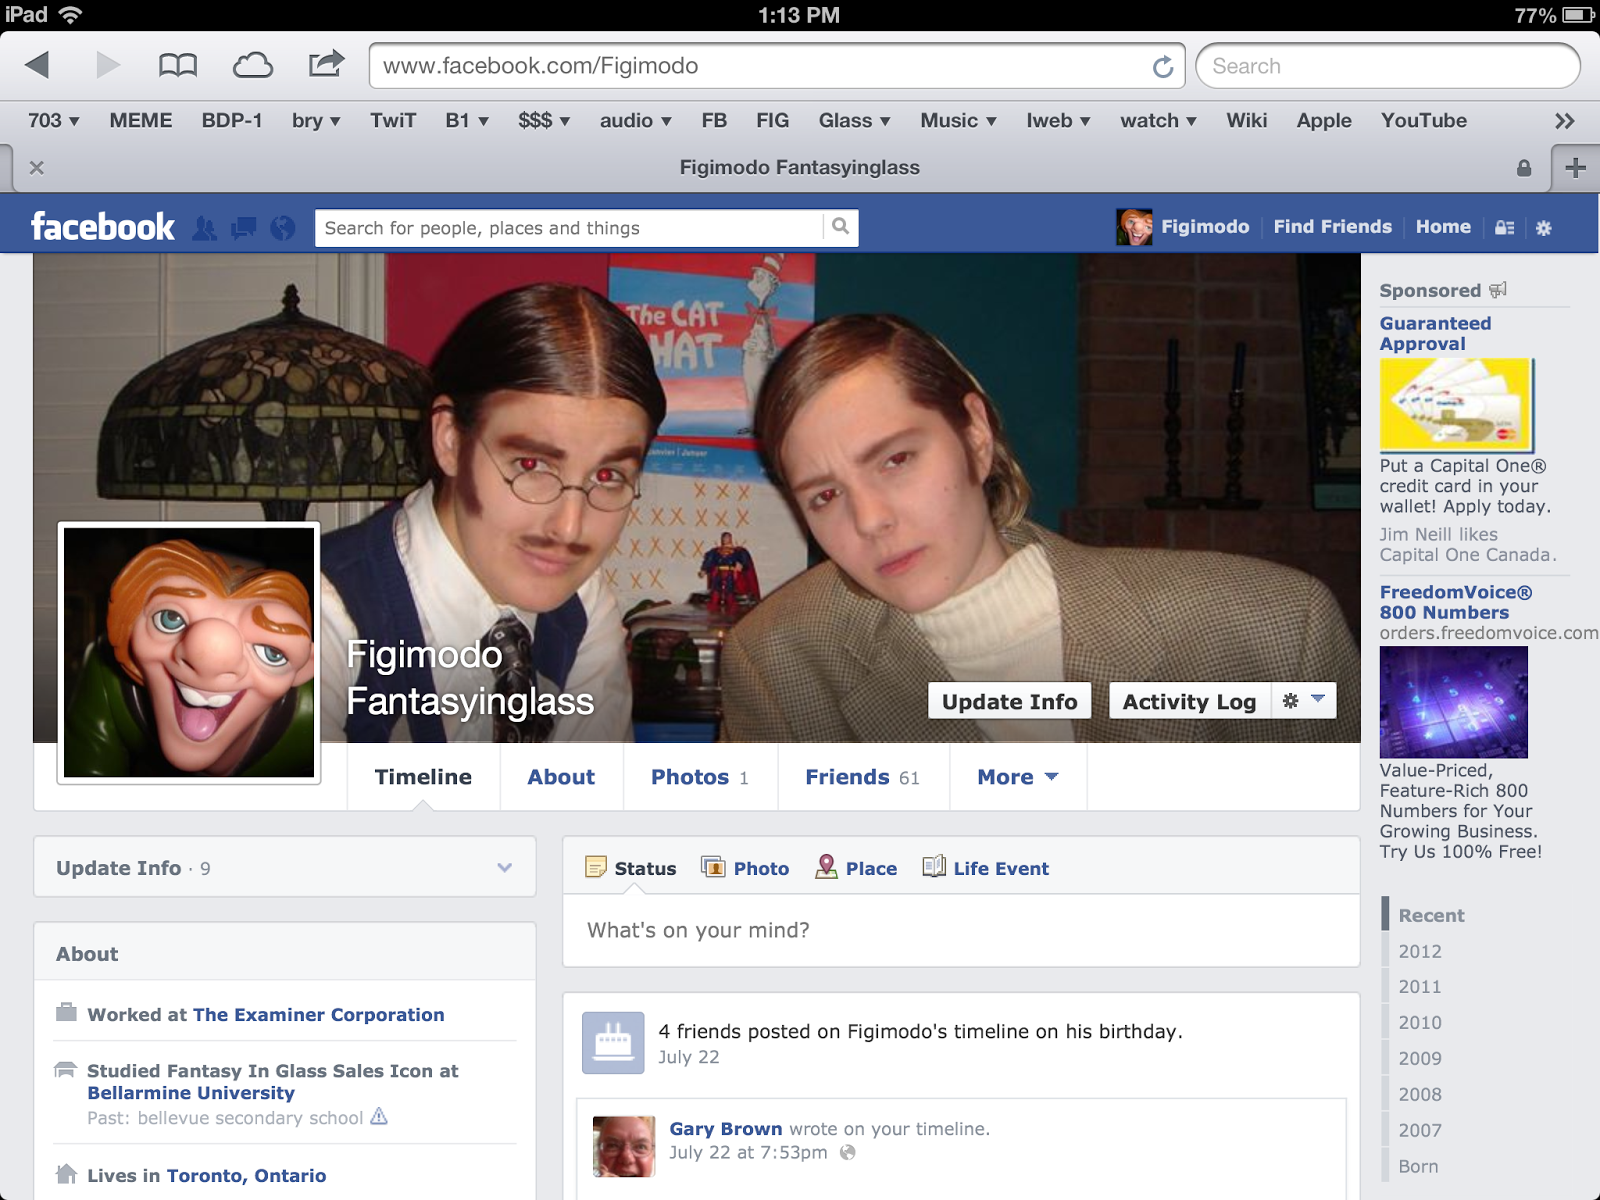Open the Activity Log
1600x1200 pixels.
click(x=1190, y=701)
